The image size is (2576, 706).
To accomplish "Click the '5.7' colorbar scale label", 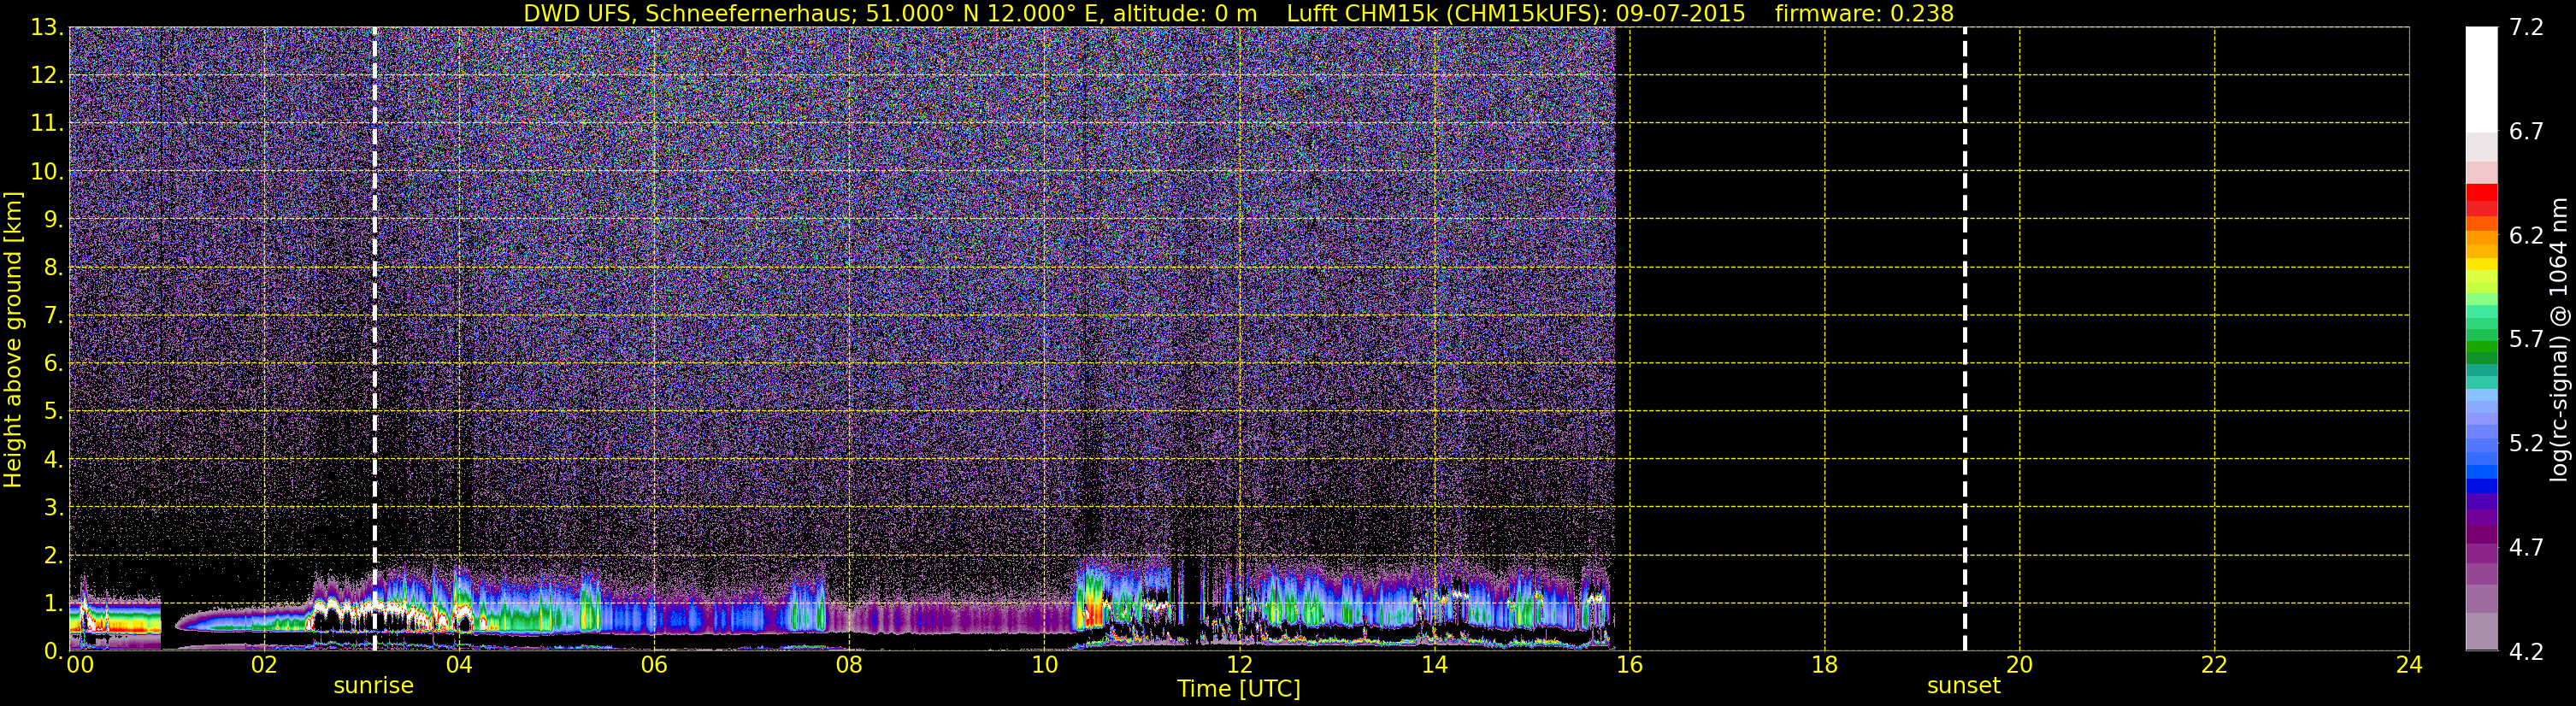I will 2526,339.
